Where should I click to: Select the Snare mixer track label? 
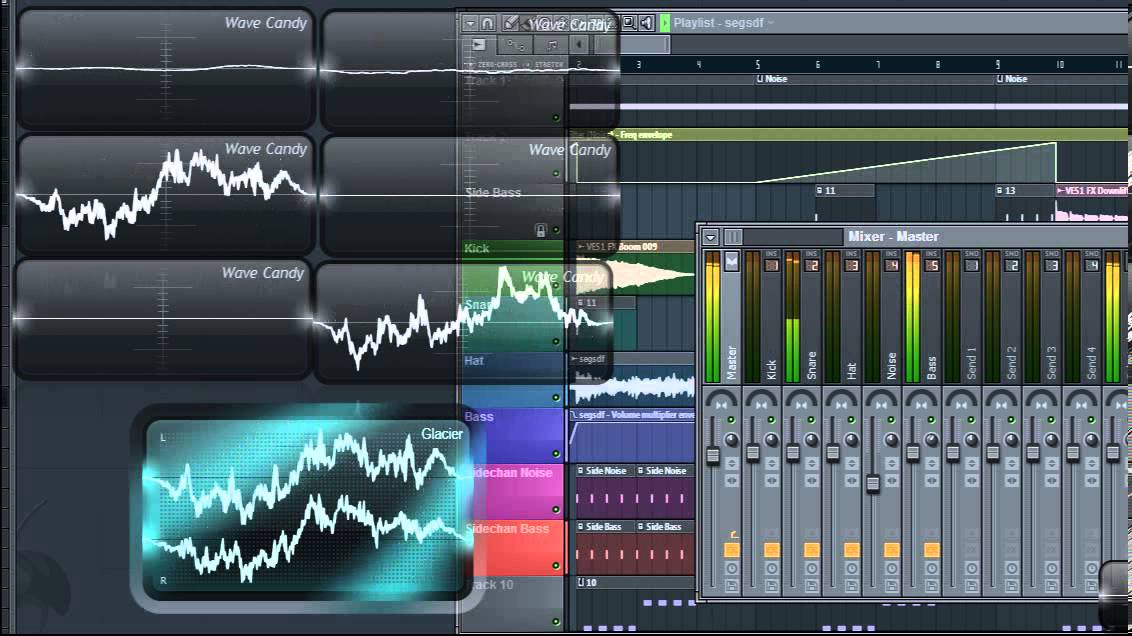coord(811,366)
